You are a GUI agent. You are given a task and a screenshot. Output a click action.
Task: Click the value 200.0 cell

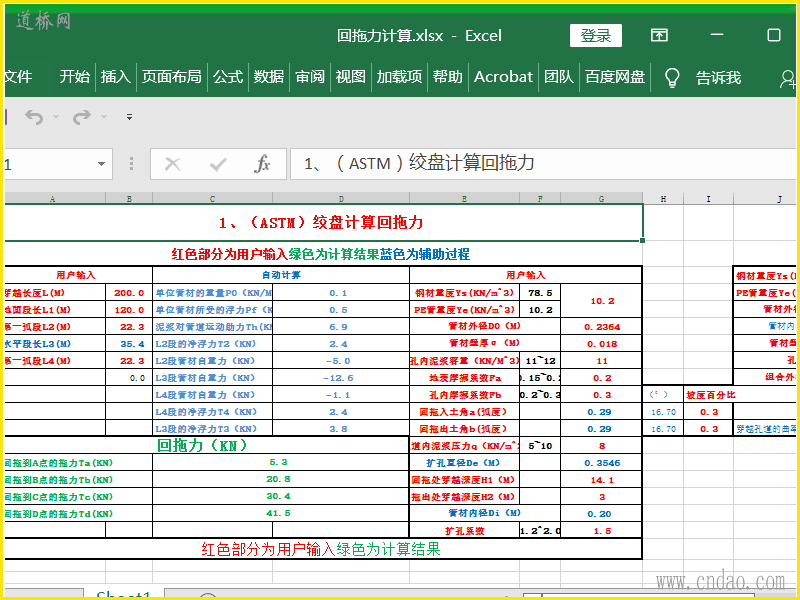pyautogui.click(x=129, y=293)
